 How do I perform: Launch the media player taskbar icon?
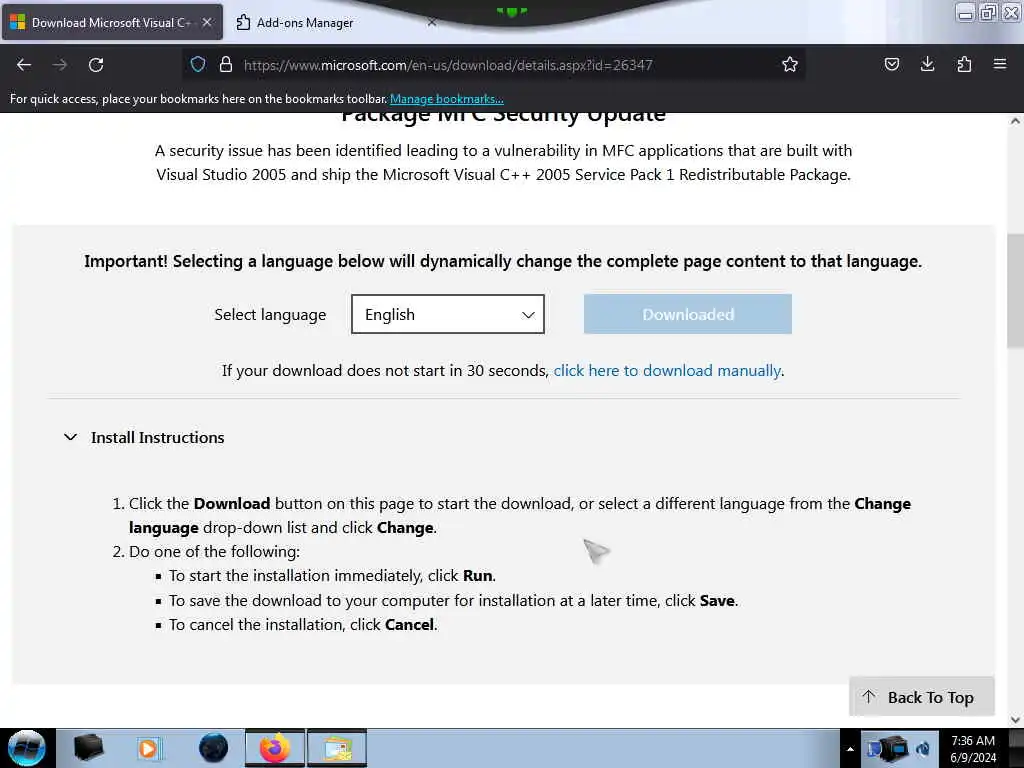coord(148,748)
